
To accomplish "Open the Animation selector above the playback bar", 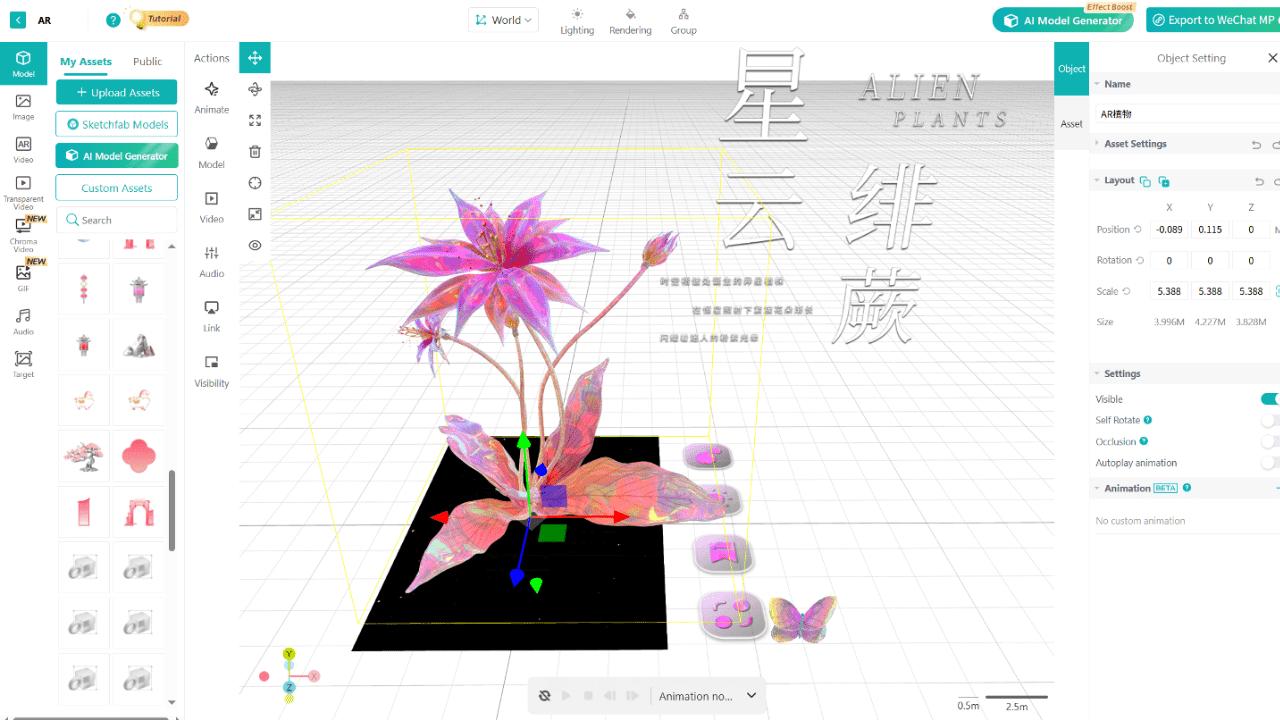I will 706,695.
